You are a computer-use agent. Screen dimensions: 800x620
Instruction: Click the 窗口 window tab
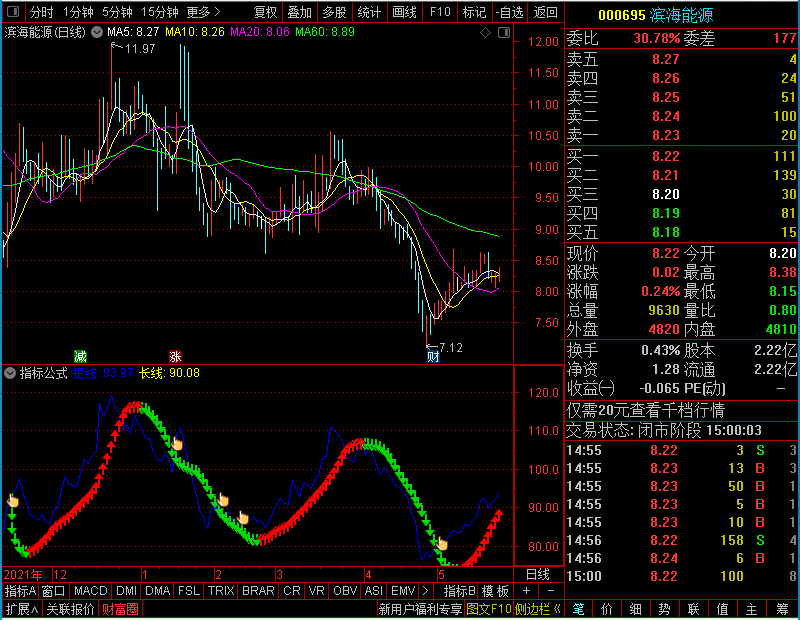pyautogui.click(x=53, y=591)
